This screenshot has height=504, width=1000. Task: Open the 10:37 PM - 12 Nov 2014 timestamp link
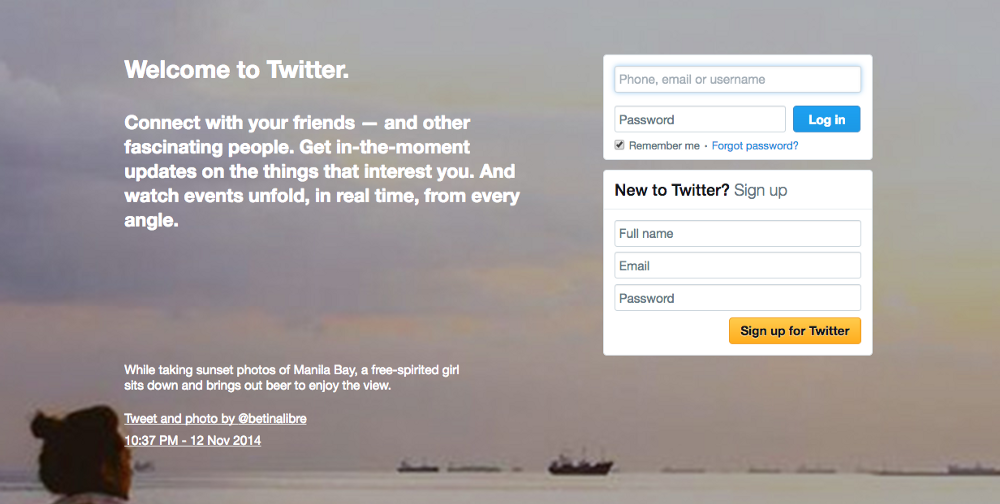tap(193, 440)
